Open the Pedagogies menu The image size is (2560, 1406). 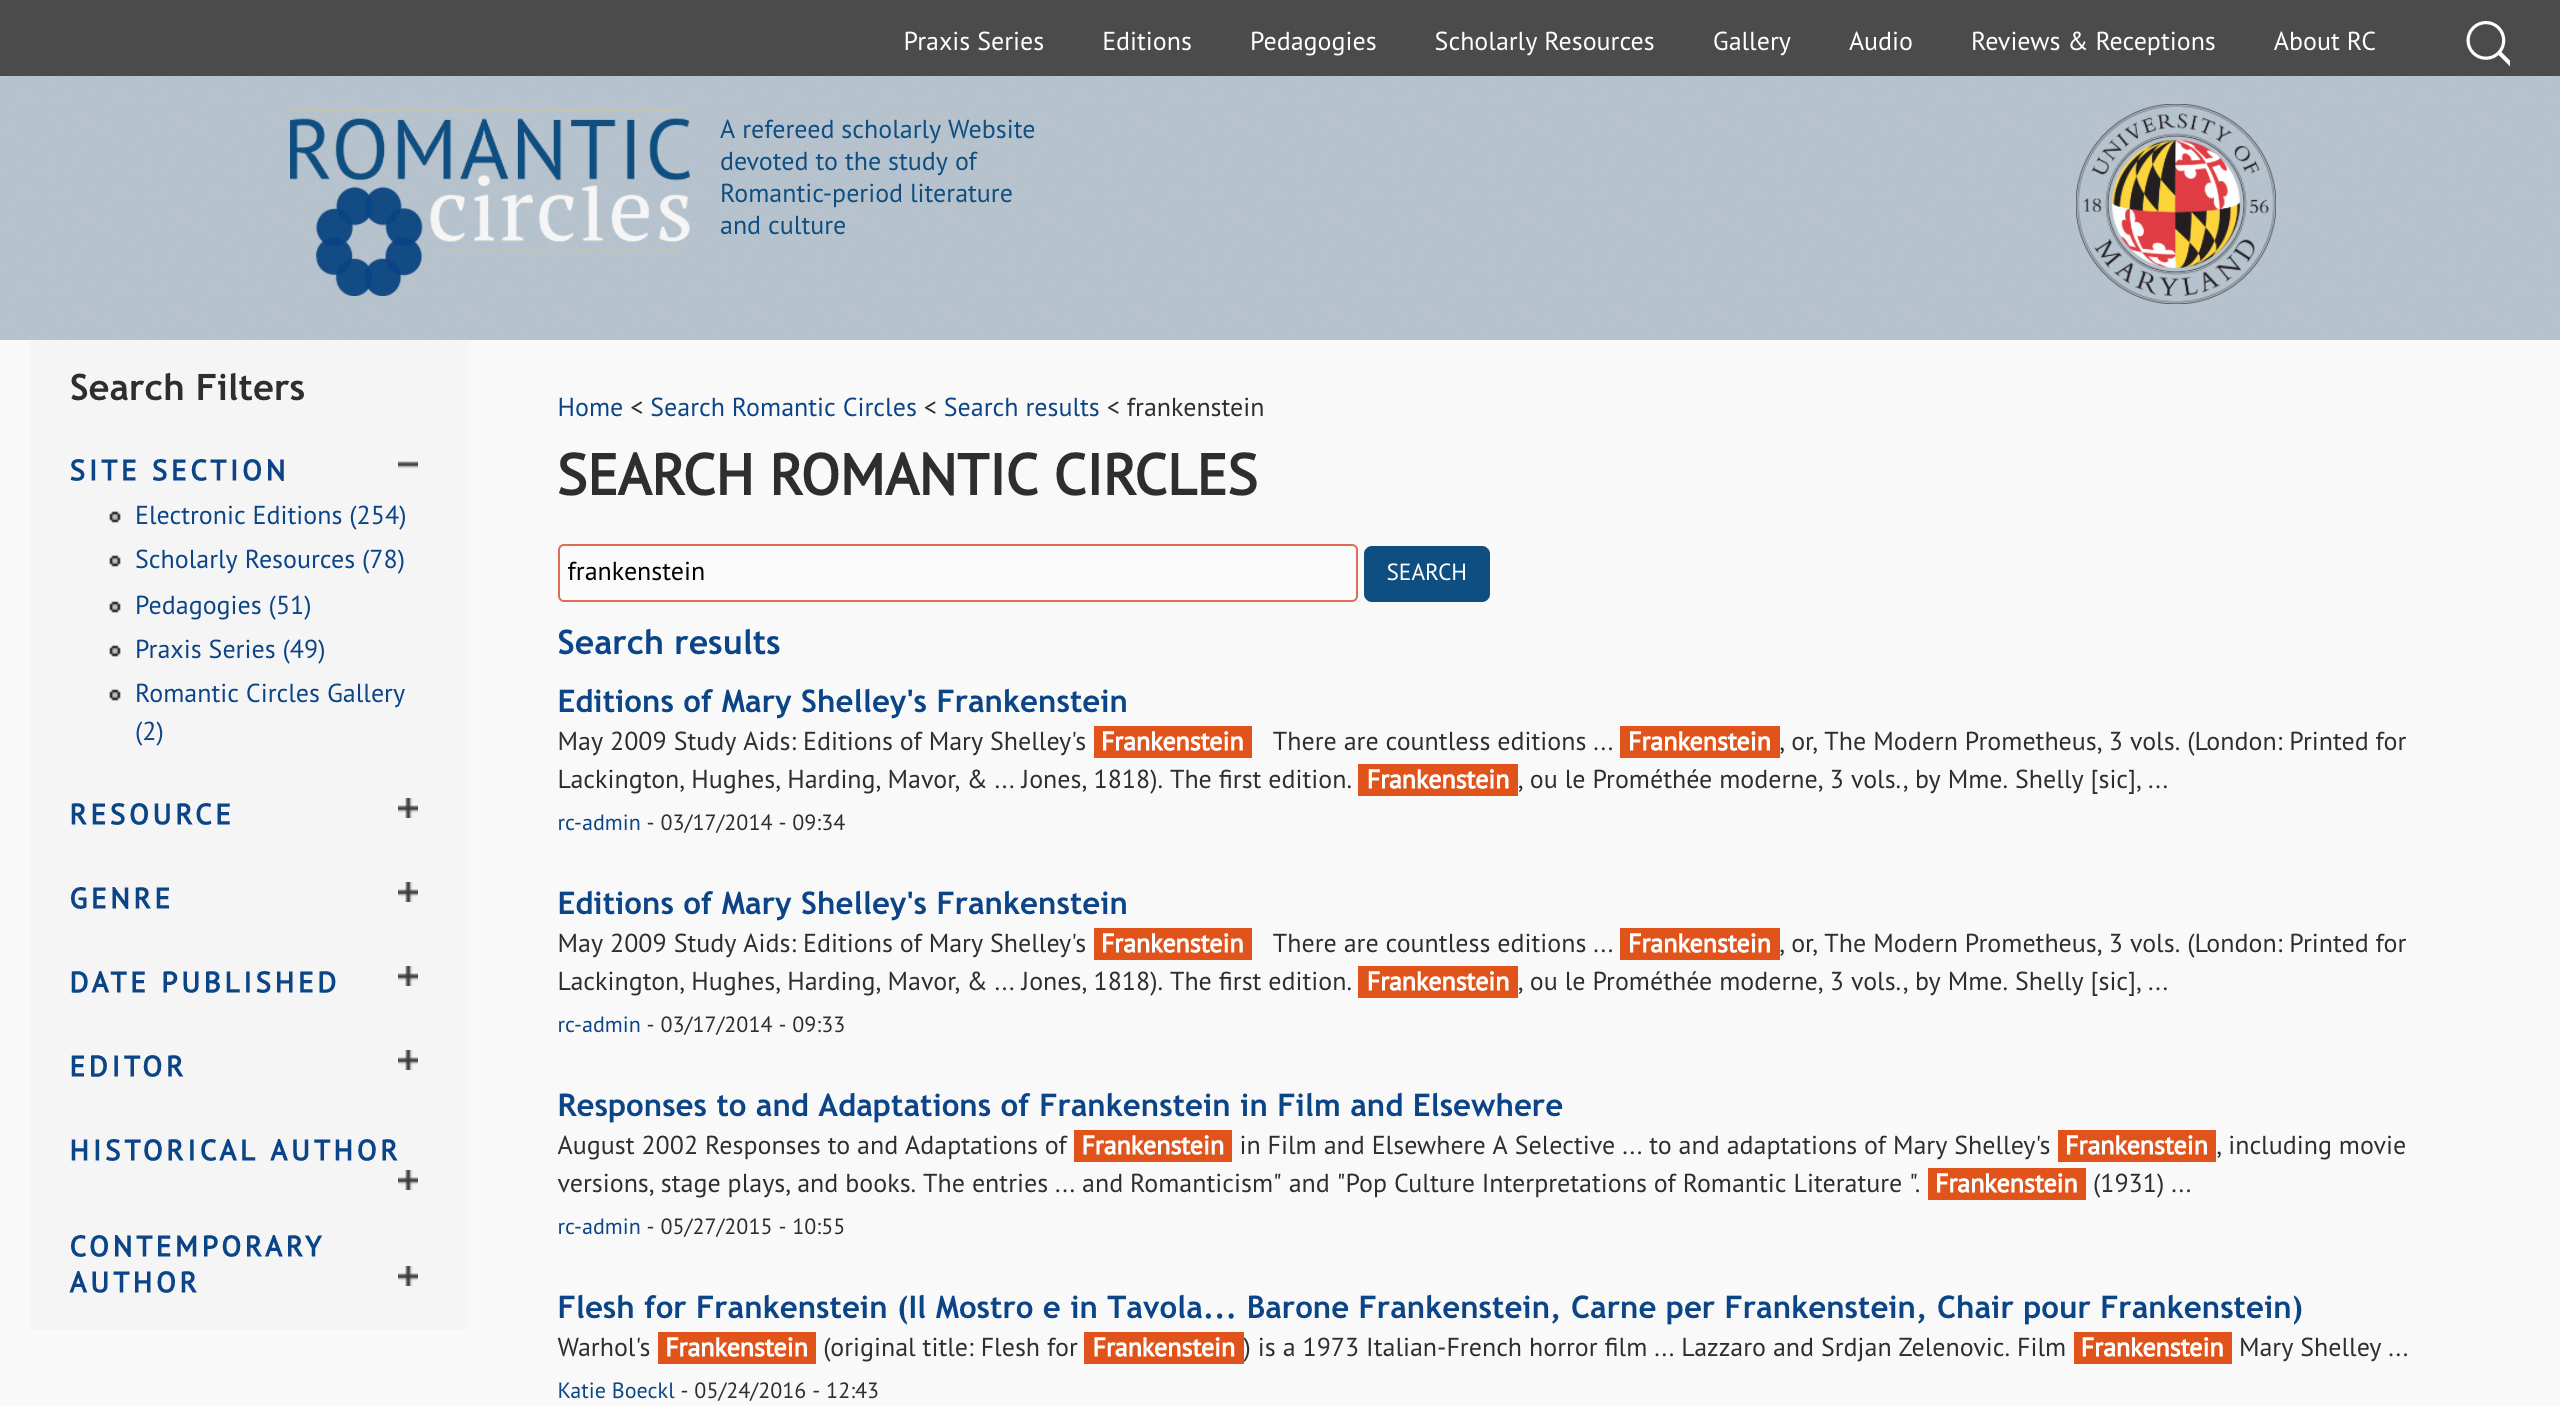coord(1312,41)
